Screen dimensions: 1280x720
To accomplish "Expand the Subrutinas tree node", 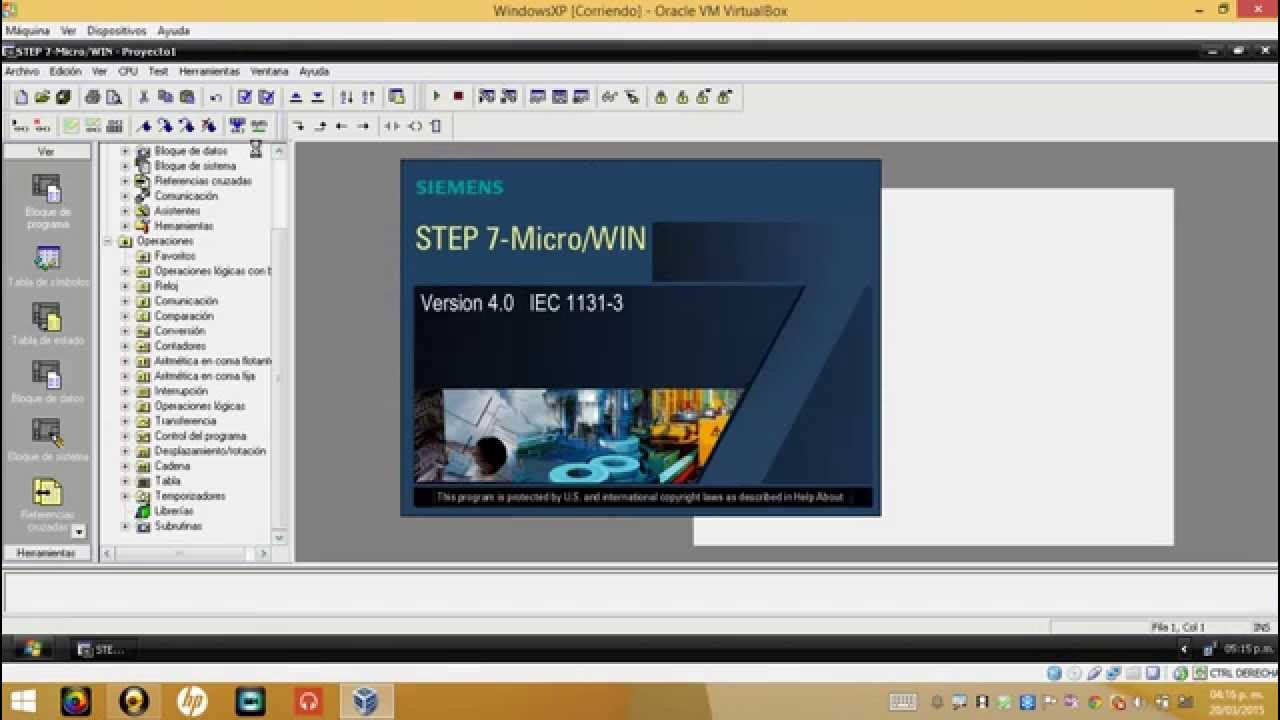I will tap(125, 526).
